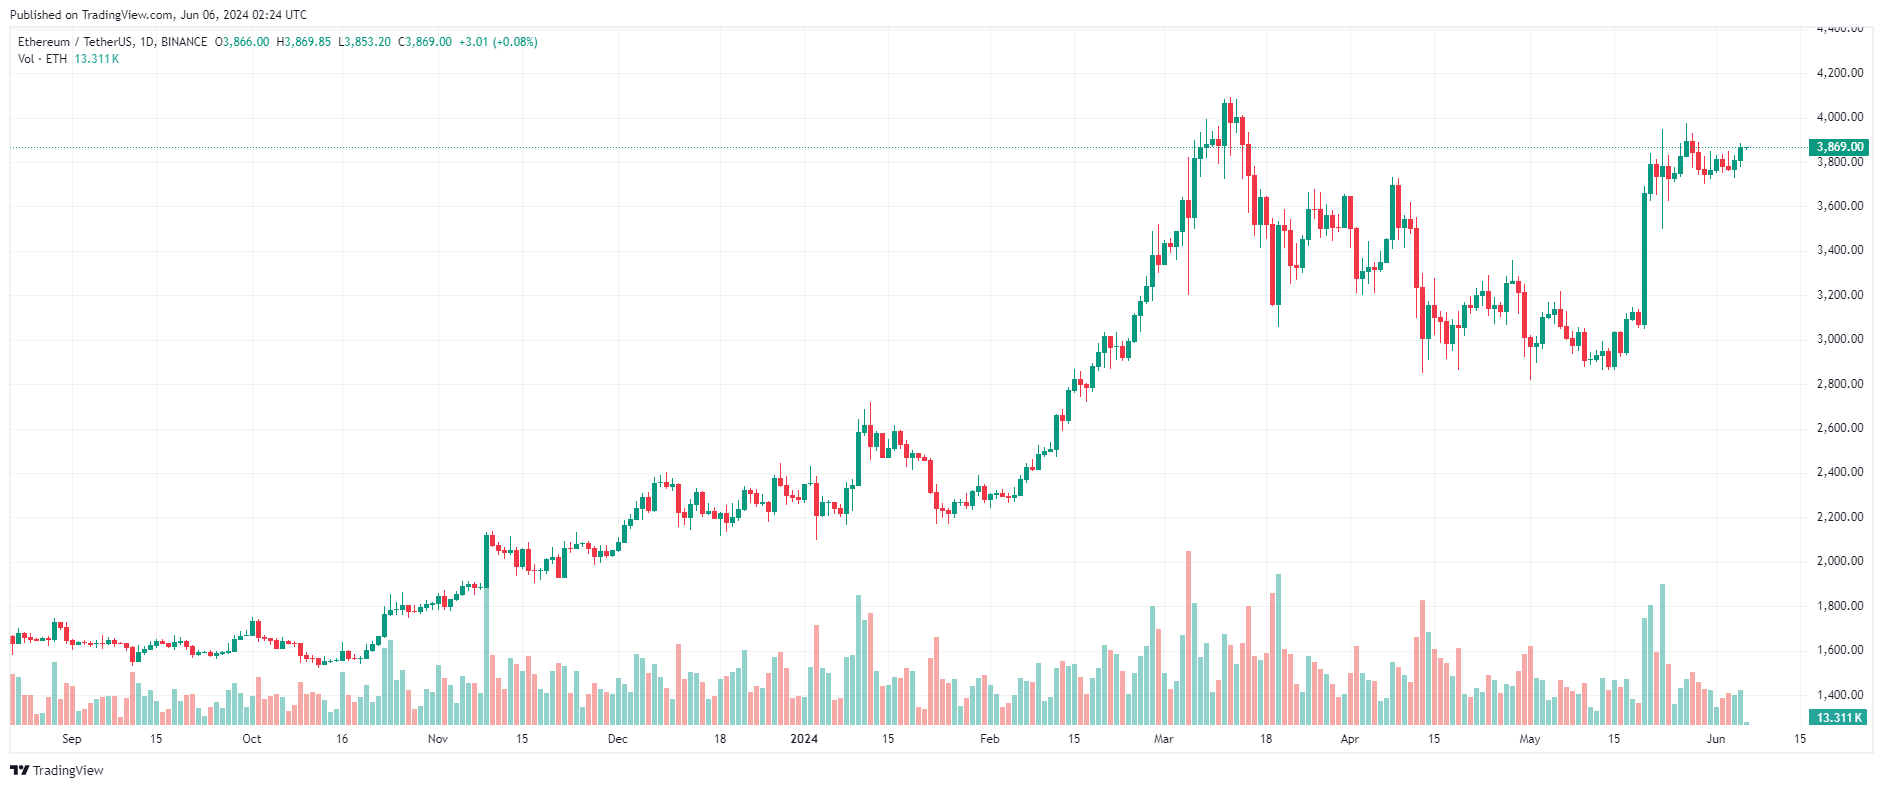This screenshot has width=1883, height=788.
Task: Select the volume value 13.311 K in legend
Action: (x=96, y=59)
